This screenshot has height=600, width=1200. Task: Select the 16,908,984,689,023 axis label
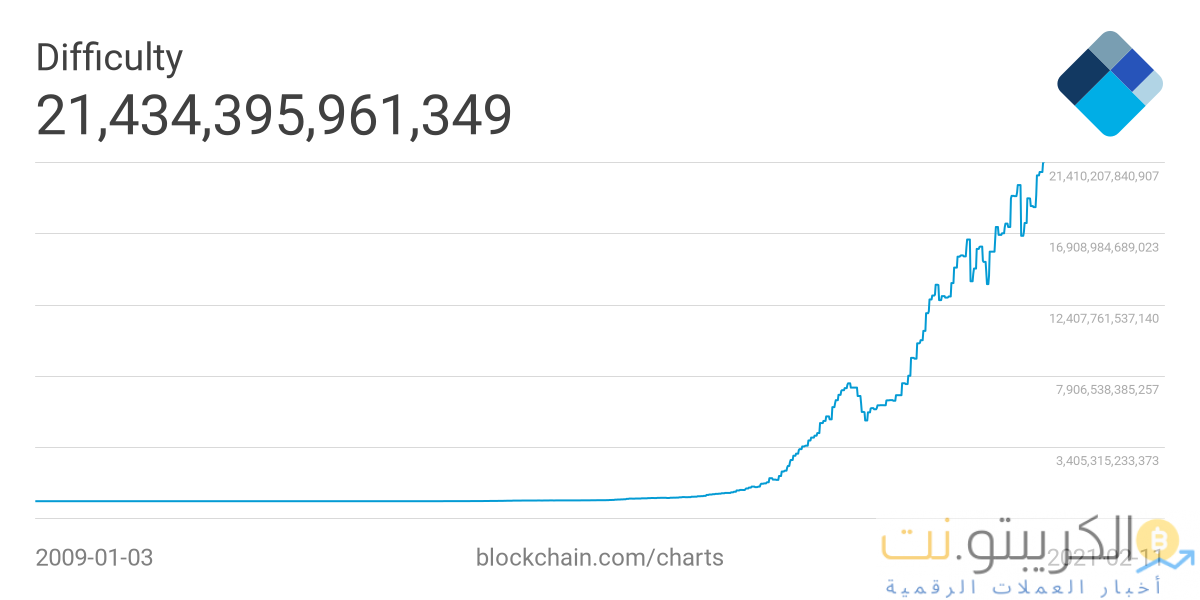click(x=1103, y=247)
